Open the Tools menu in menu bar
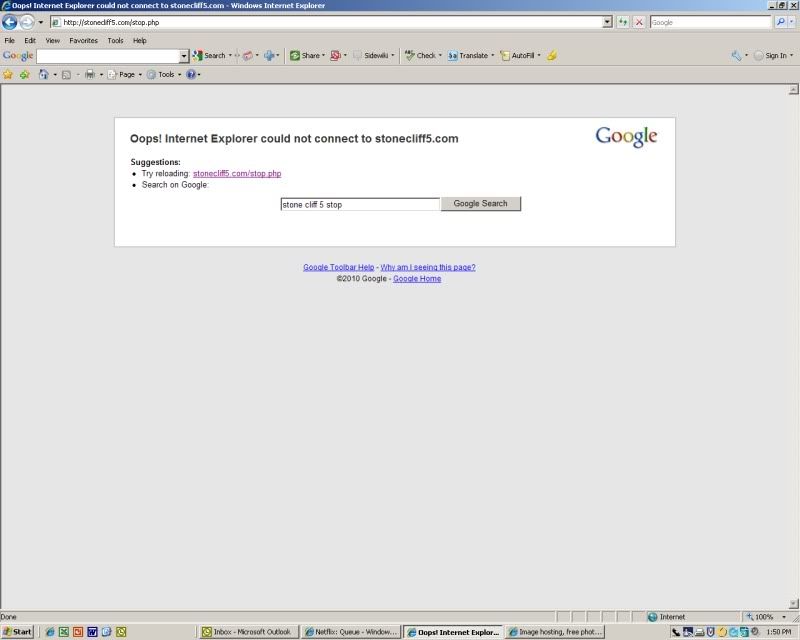This screenshot has height=640, width=800. (x=115, y=40)
